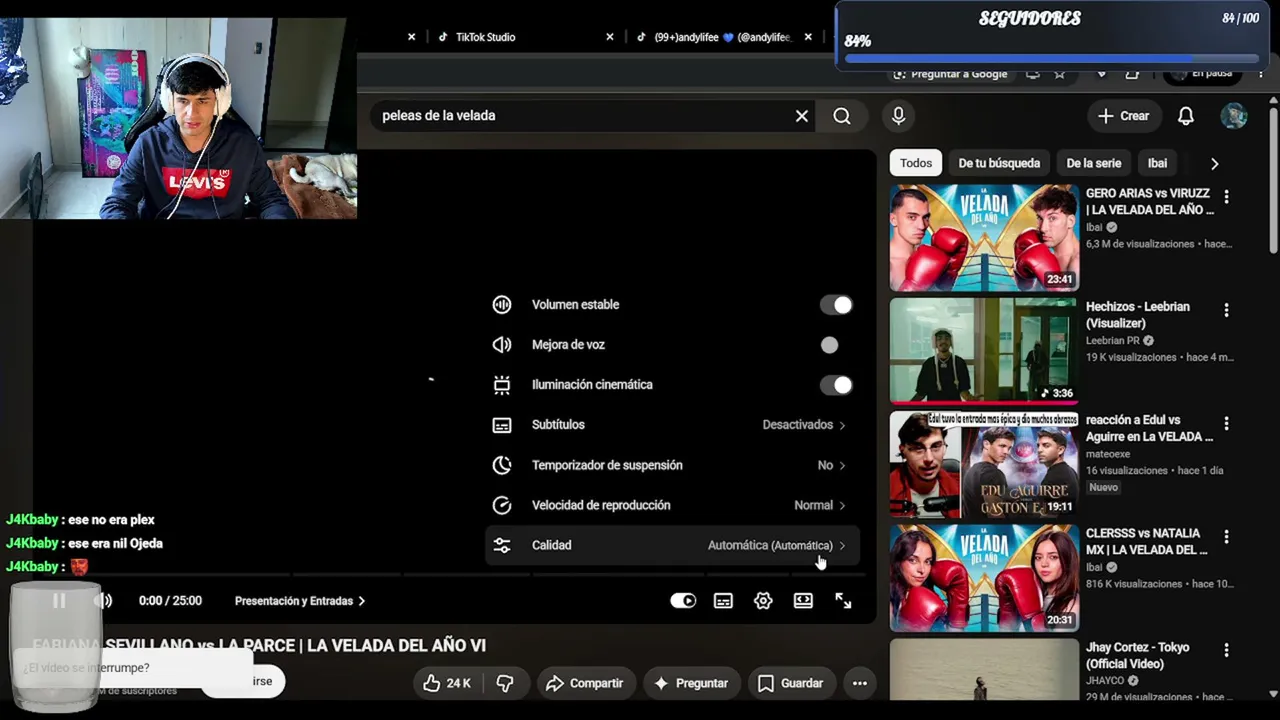Toggle Volumen estable switch

(x=836, y=305)
